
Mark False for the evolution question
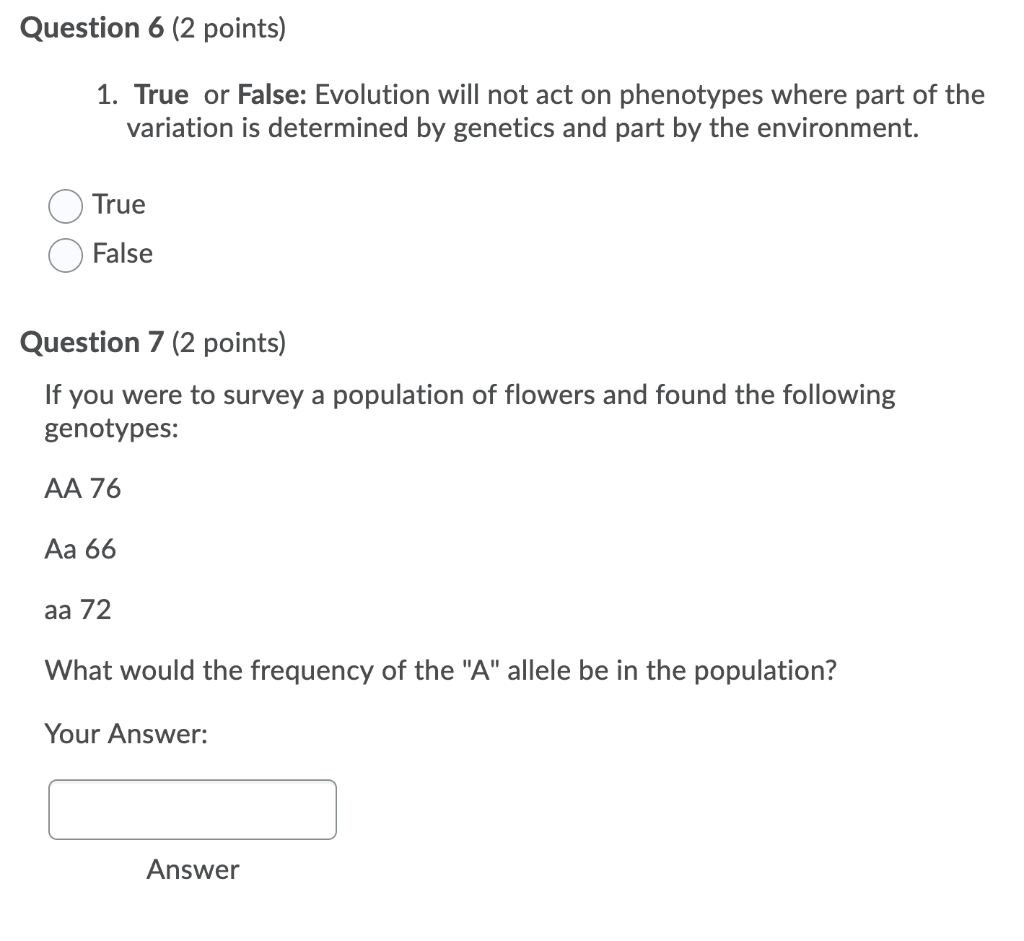(64, 255)
